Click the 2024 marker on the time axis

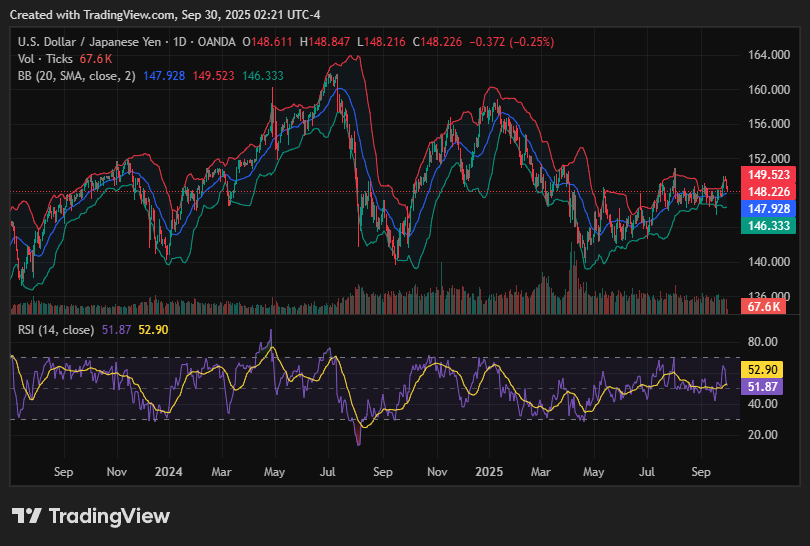click(x=169, y=470)
